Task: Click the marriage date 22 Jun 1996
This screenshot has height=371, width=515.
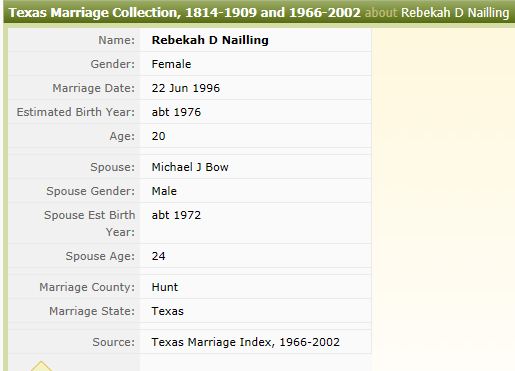Action: pyautogui.click(x=186, y=88)
